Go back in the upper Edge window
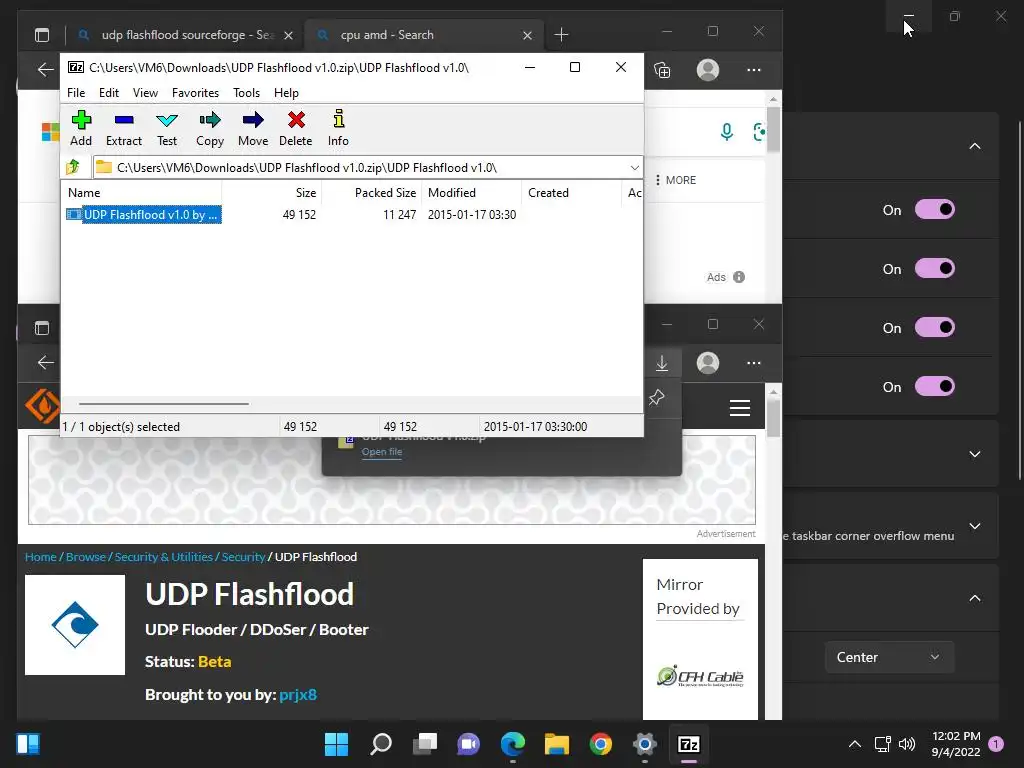 pyautogui.click(x=45, y=70)
